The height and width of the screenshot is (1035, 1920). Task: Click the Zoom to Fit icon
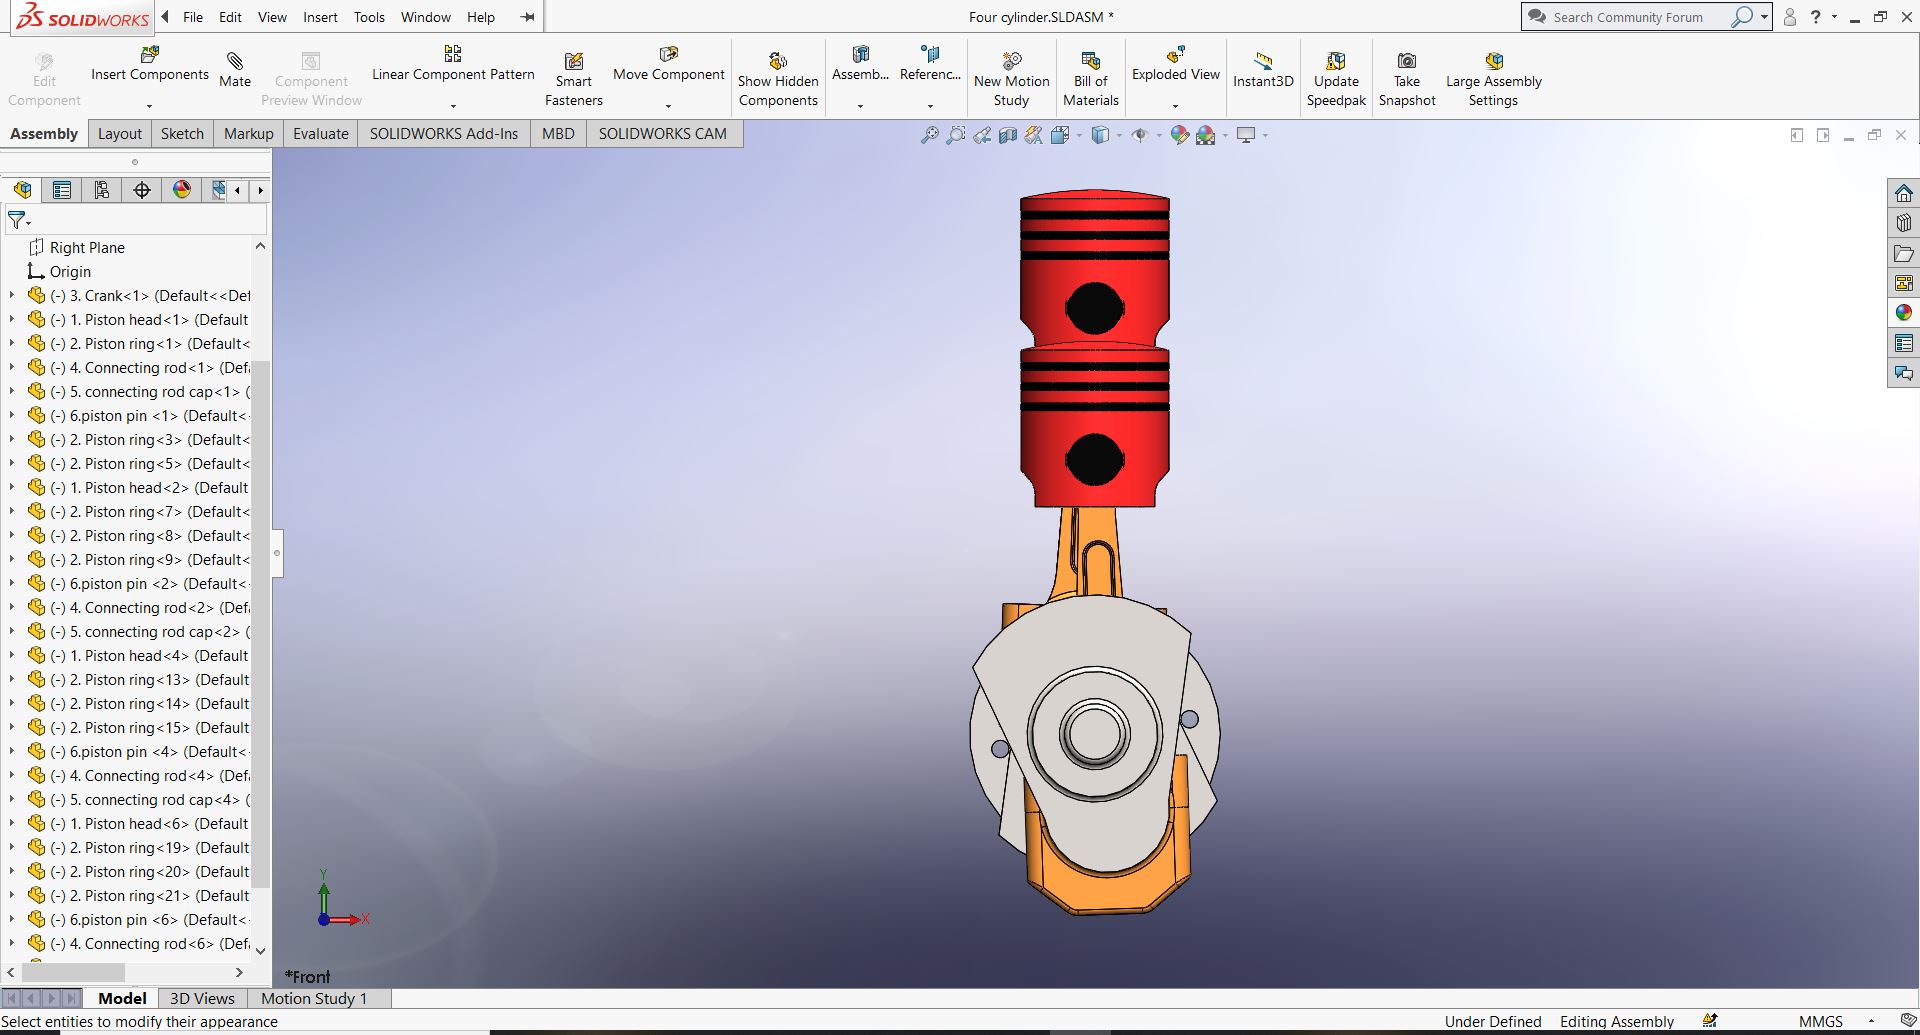click(929, 135)
